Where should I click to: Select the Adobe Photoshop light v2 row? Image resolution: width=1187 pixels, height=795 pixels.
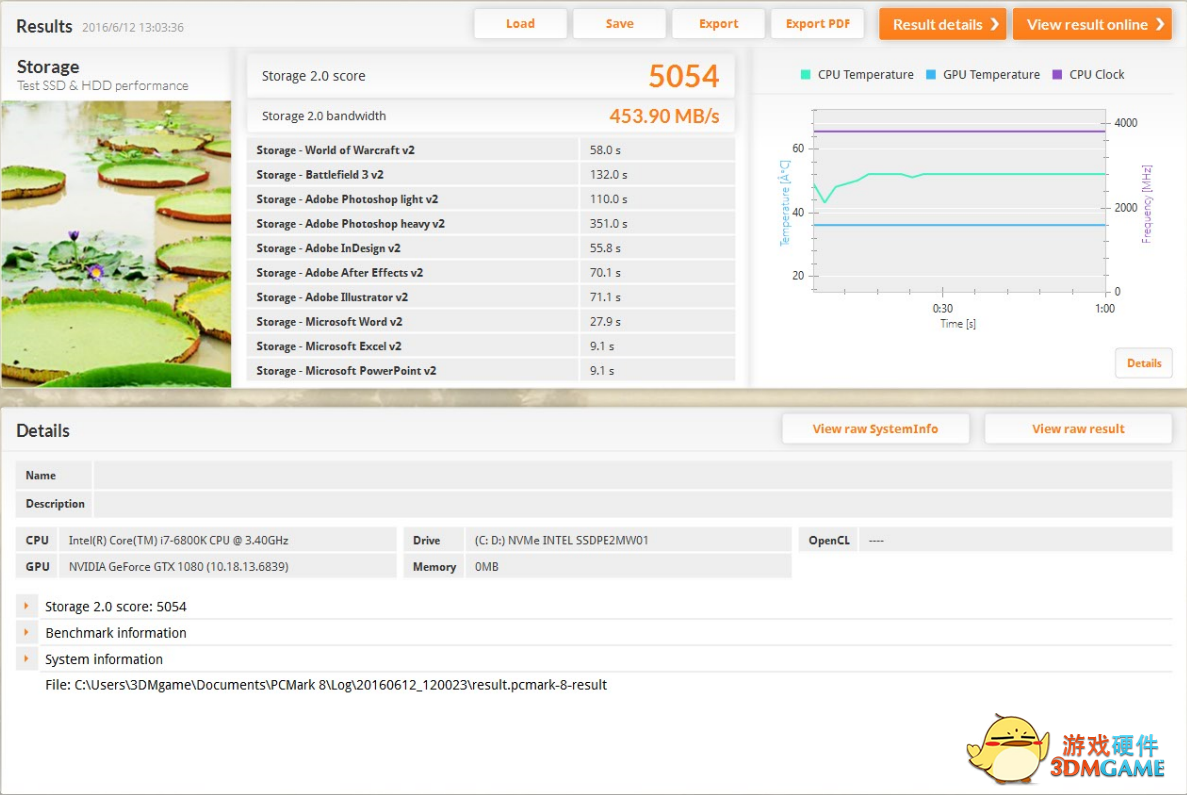coord(491,199)
